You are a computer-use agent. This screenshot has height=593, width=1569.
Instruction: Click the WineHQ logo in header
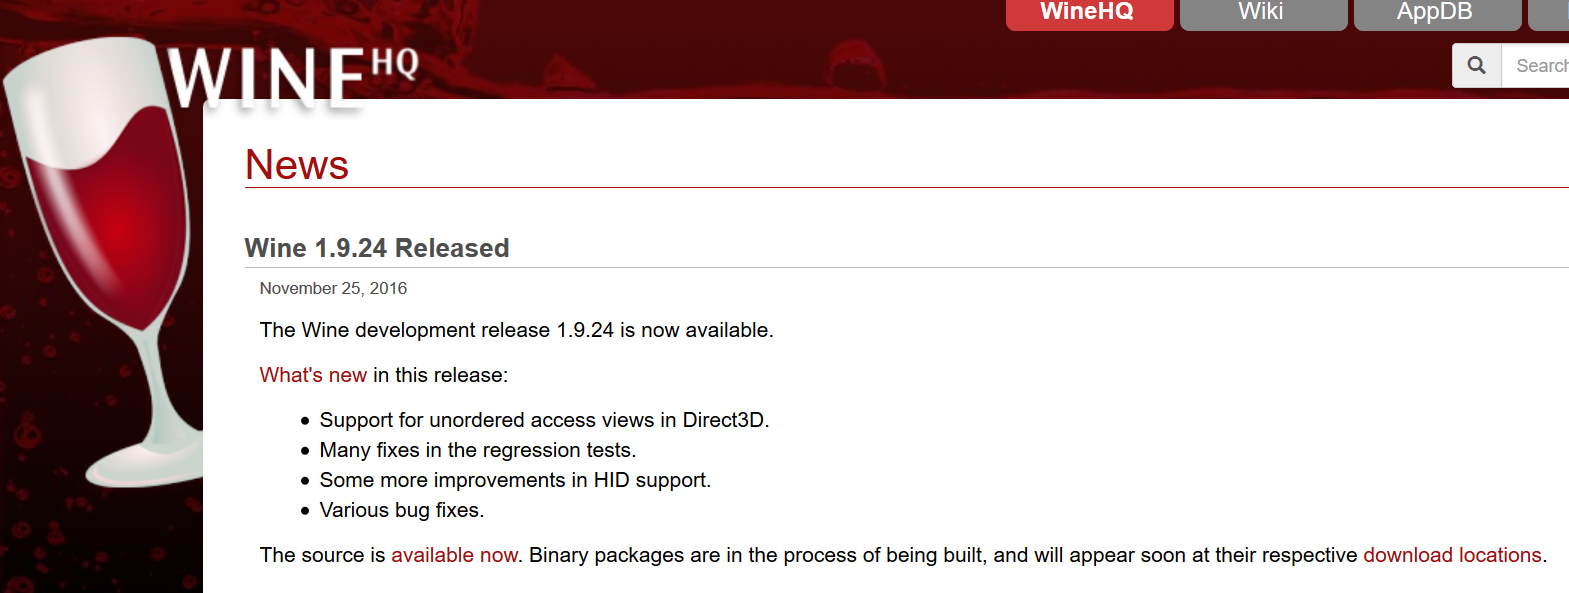point(292,76)
